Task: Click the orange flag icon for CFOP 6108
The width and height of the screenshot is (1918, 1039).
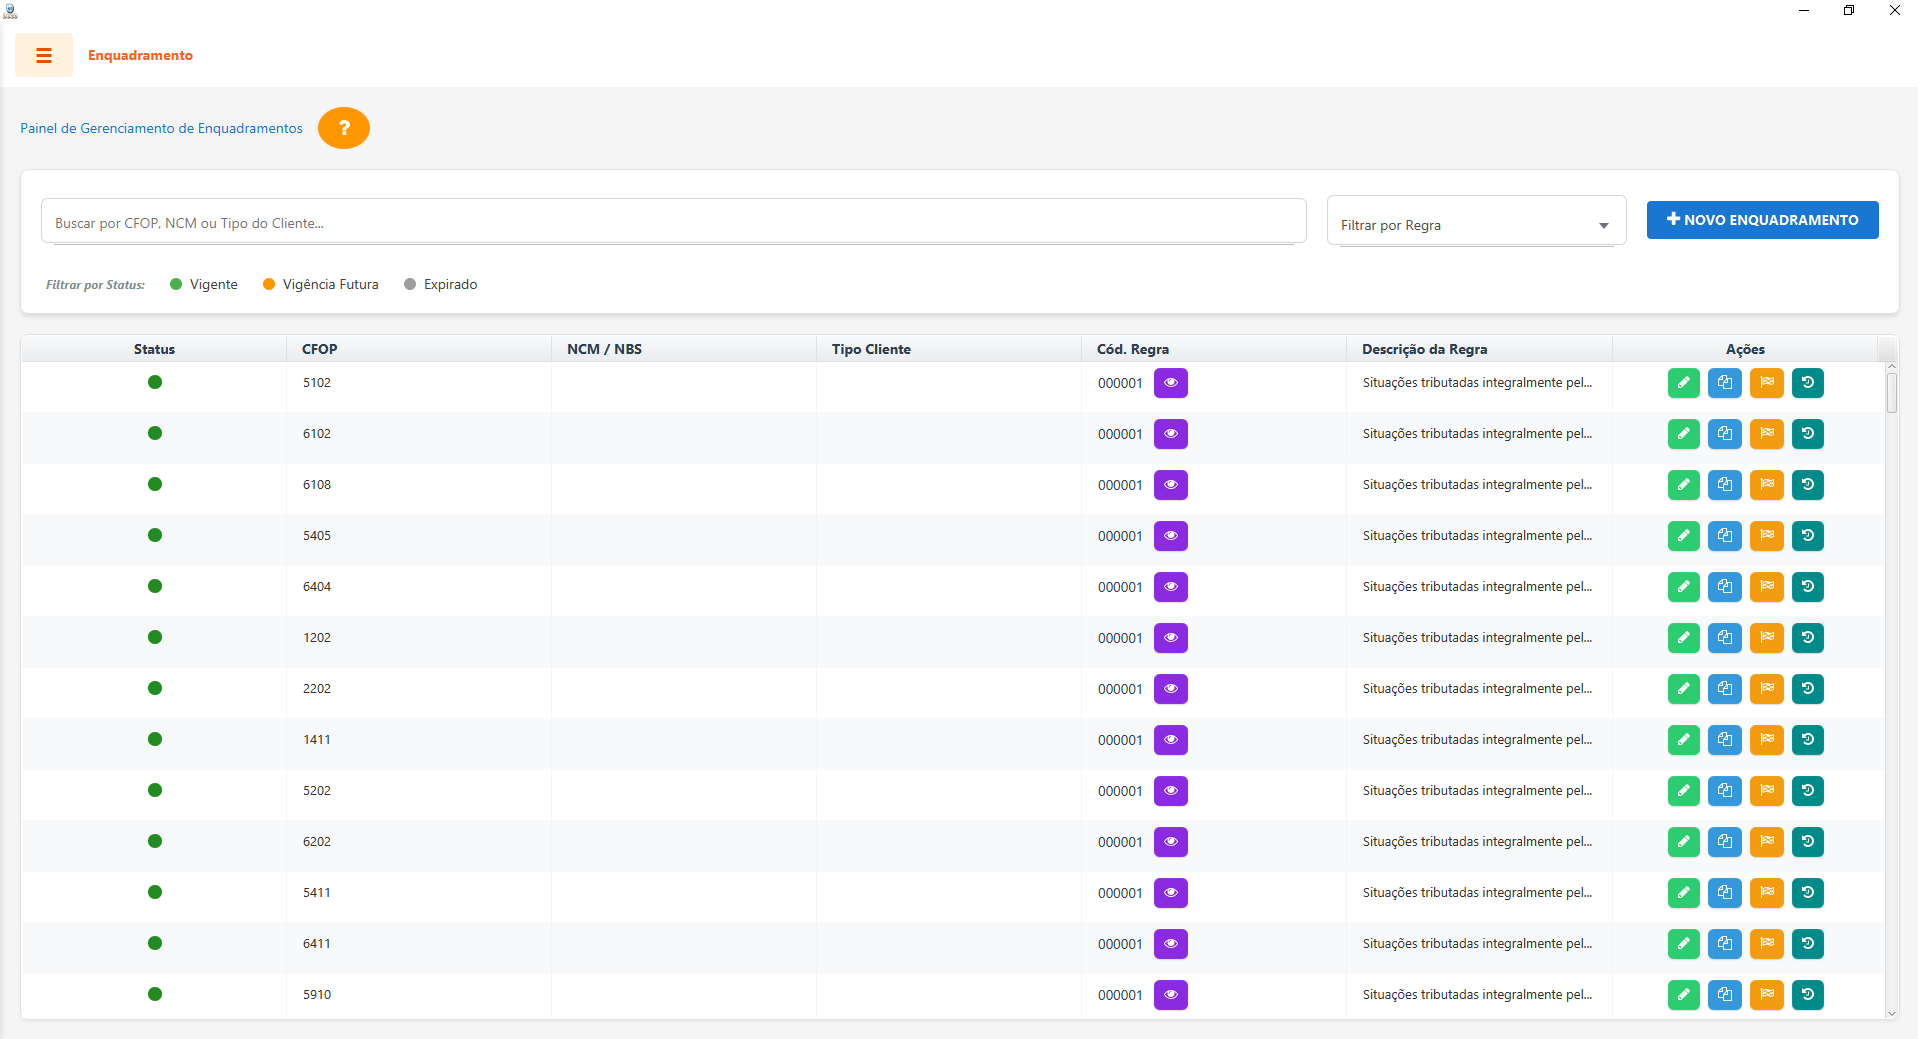Action: pyautogui.click(x=1767, y=485)
